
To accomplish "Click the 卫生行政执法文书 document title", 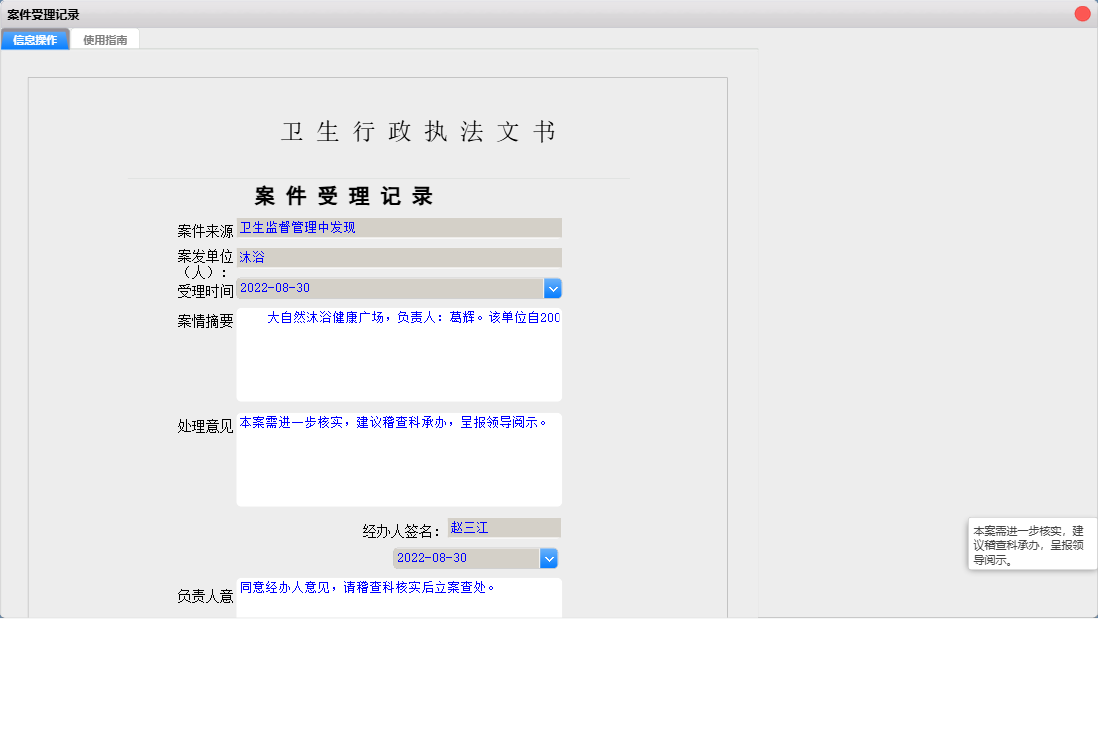I will (417, 131).
